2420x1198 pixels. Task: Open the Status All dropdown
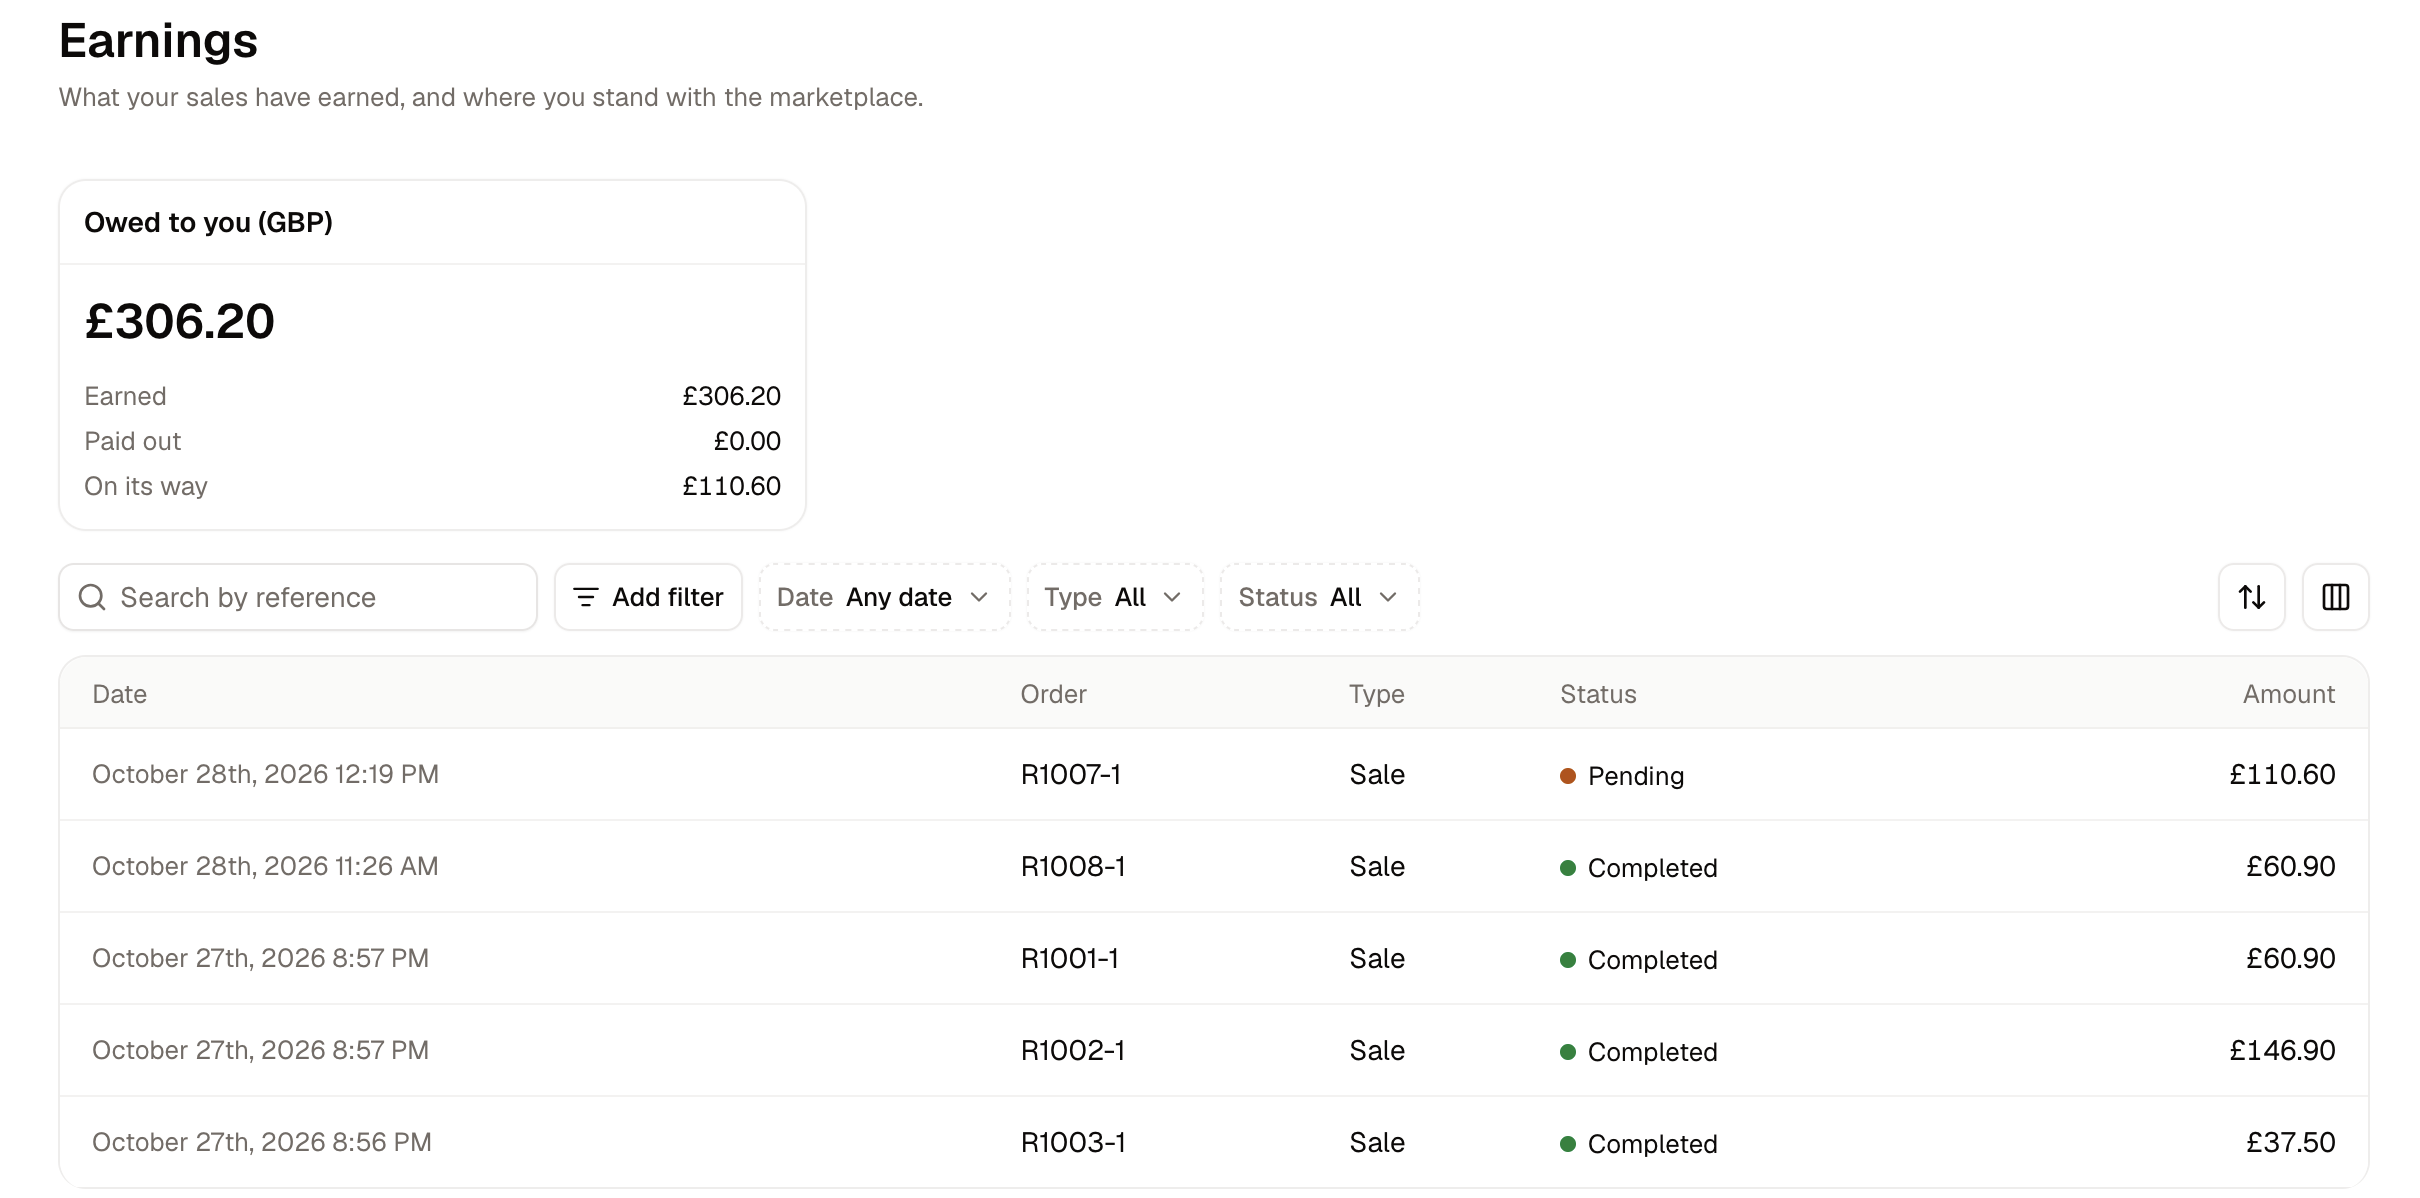pos(1319,597)
